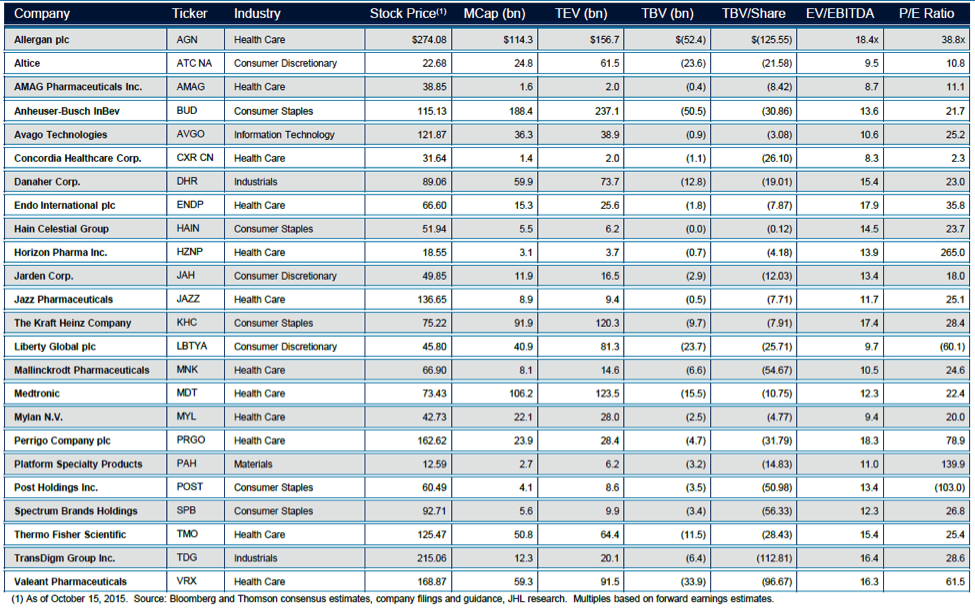Select the Ticker column header
This screenshot has width=975, height=608.
(190, 14)
